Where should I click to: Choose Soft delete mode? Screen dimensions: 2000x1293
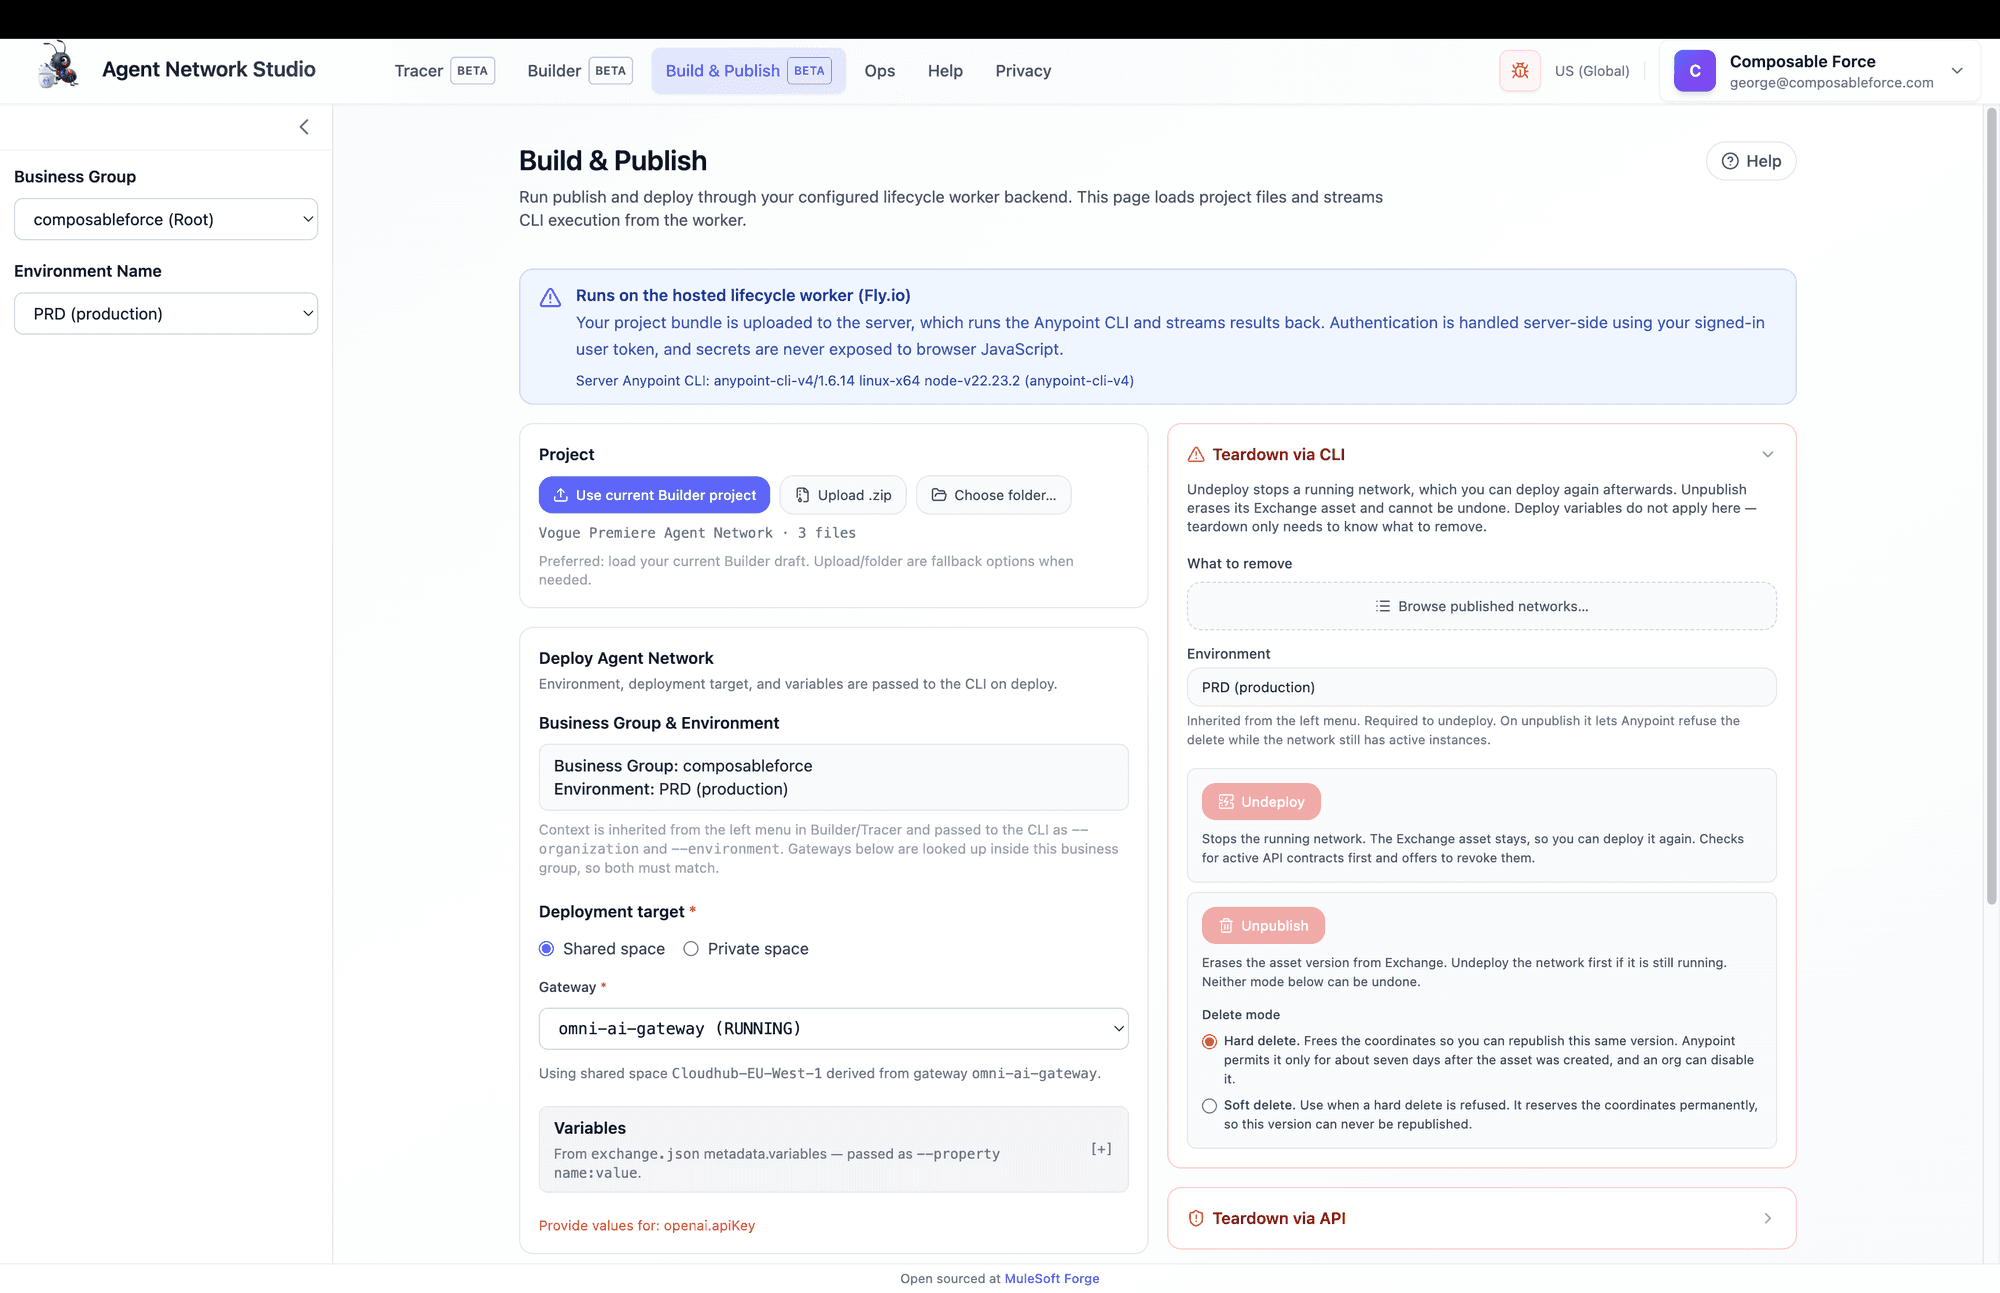tap(1209, 1106)
